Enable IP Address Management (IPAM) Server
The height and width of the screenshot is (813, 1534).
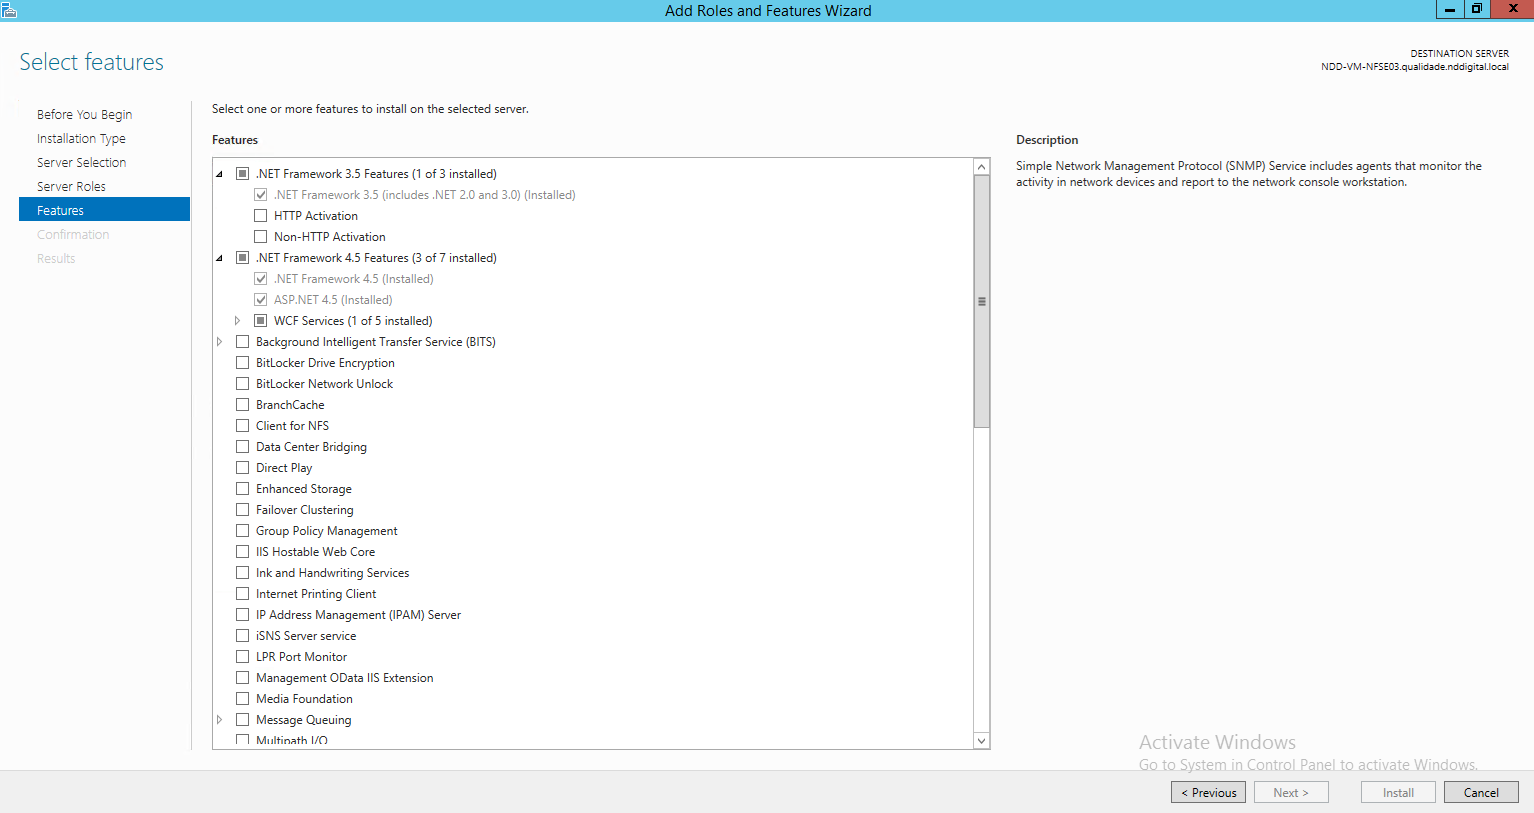pos(242,614)
